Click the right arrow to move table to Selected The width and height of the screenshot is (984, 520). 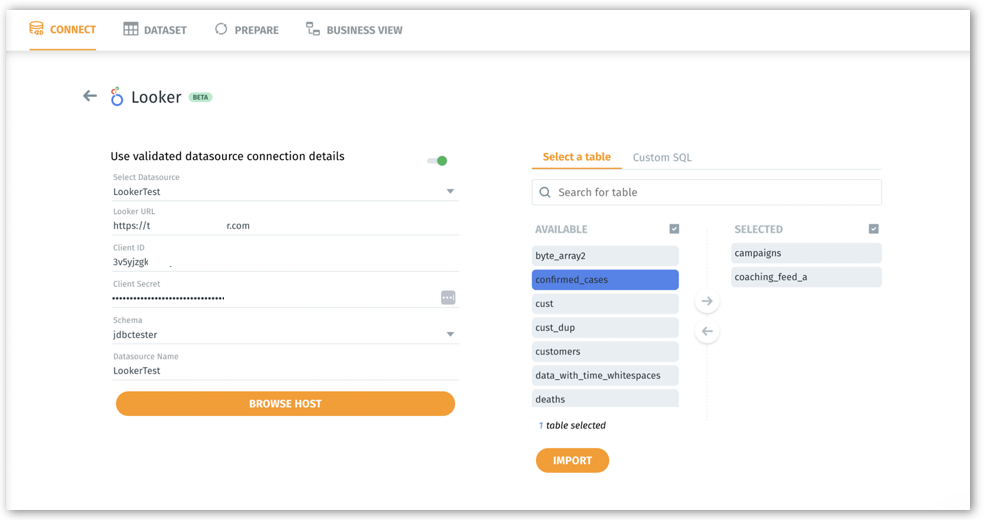click(x=707, y=301)
